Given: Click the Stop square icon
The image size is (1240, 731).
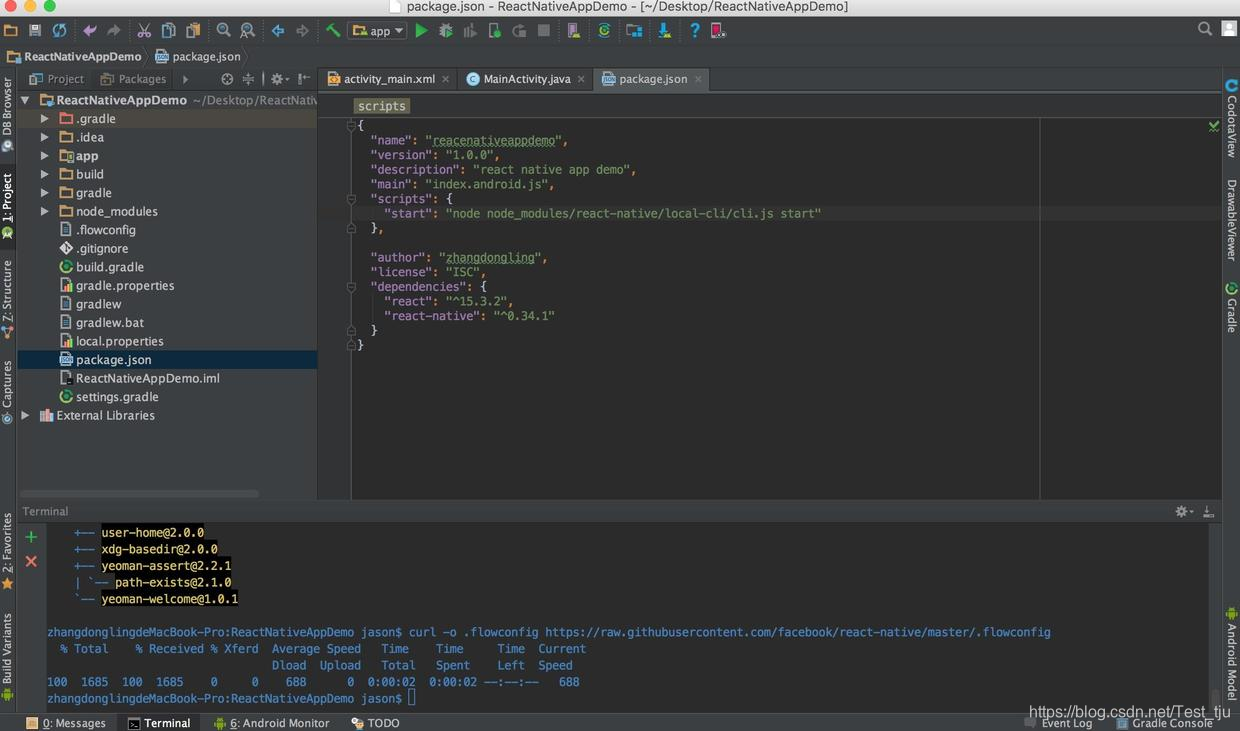Looking at the screenshot, I should [x=544, y=31].
